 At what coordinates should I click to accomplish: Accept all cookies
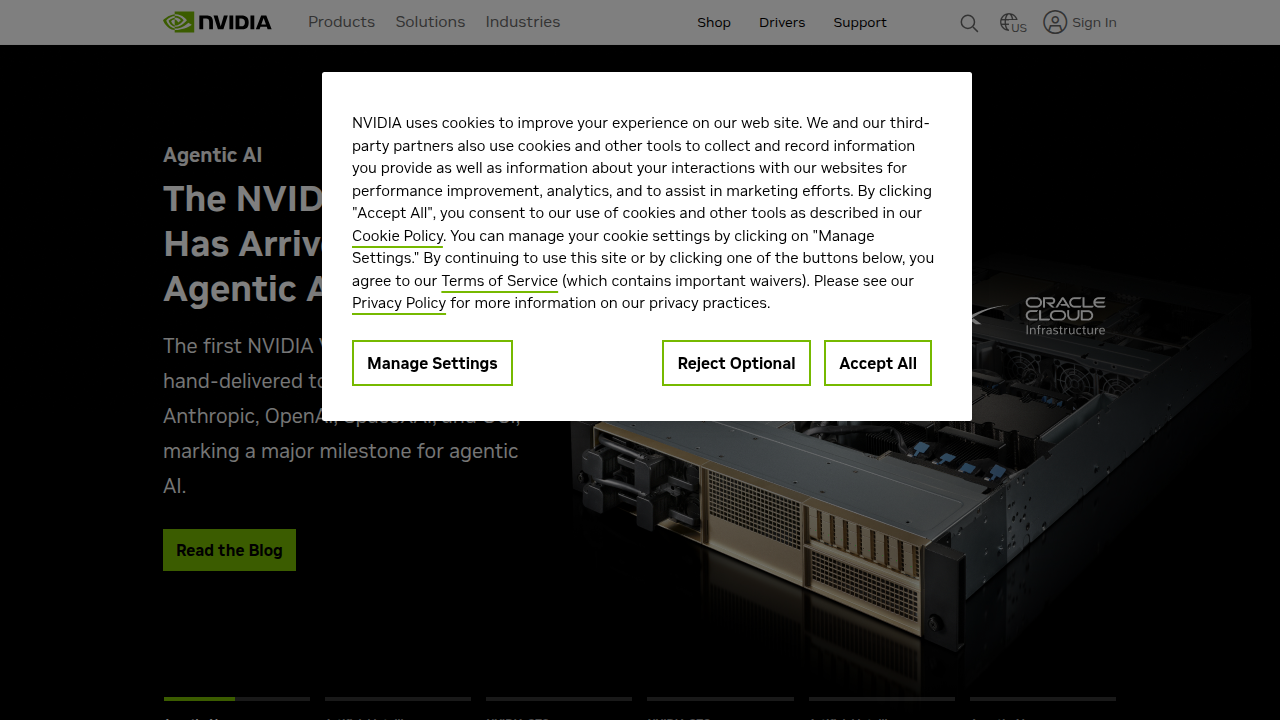(878, 363)
